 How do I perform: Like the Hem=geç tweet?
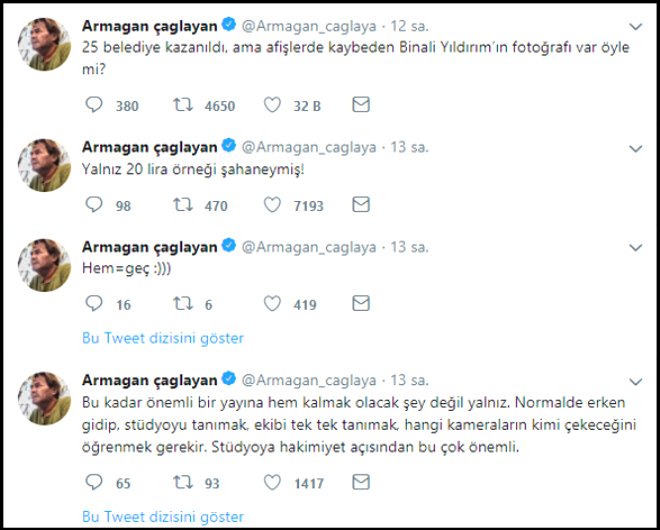tap(272, 304)
